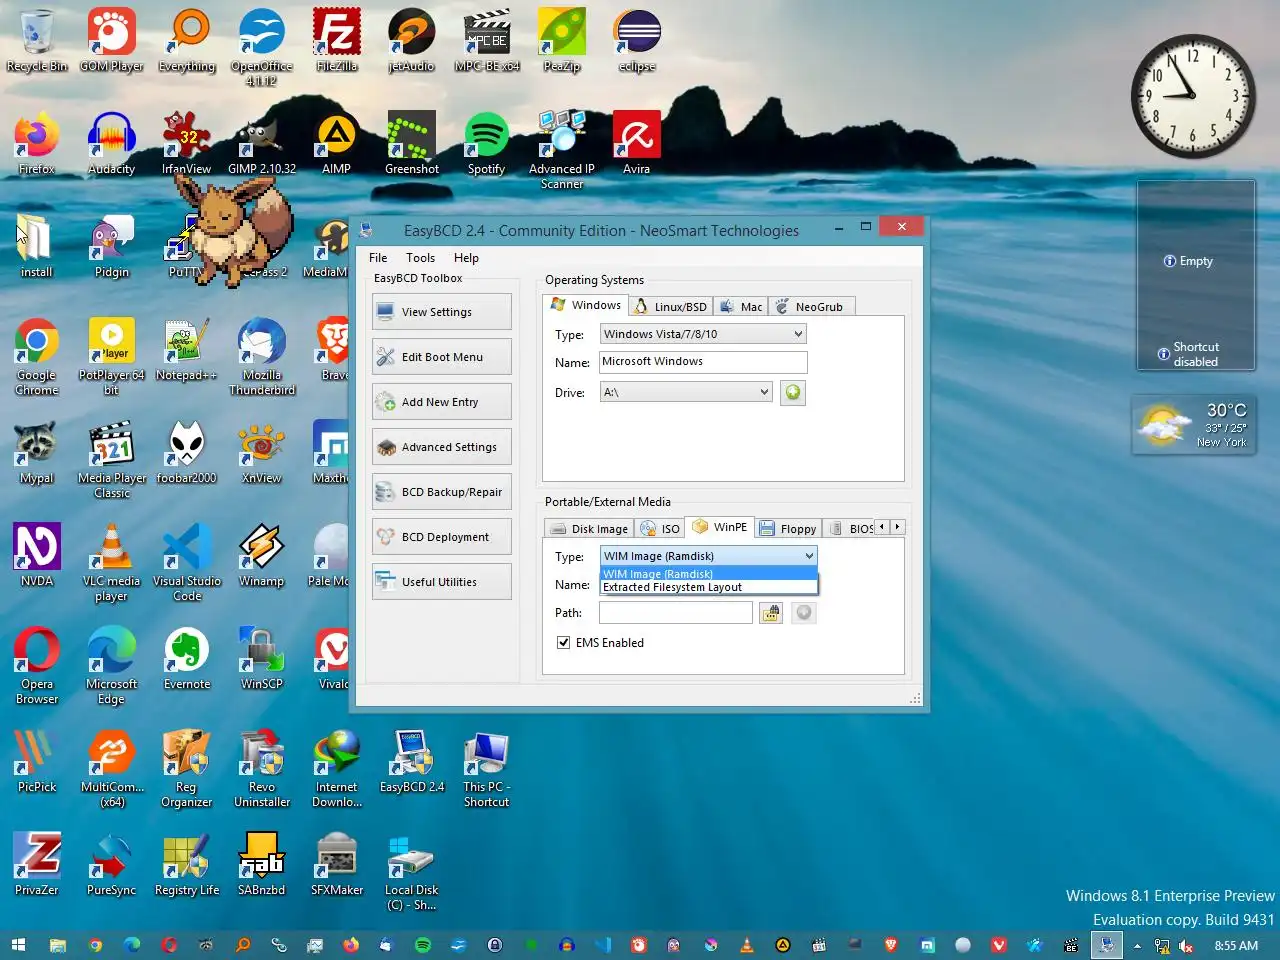Switch to the Floppy tab
Viewport: 1280px width, 960px height.
788,529
